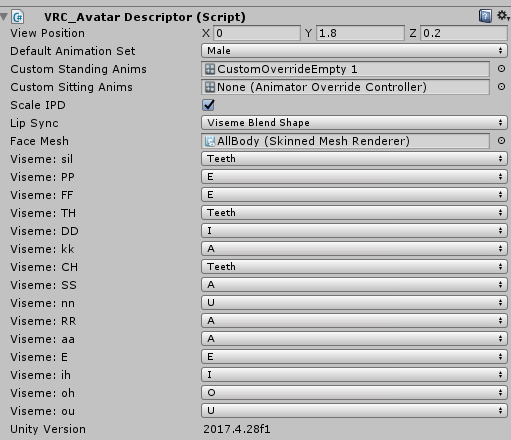Click the Custom Standing Anims label
This screenshot has width=511, height=440.
click(x=78, y=69)
